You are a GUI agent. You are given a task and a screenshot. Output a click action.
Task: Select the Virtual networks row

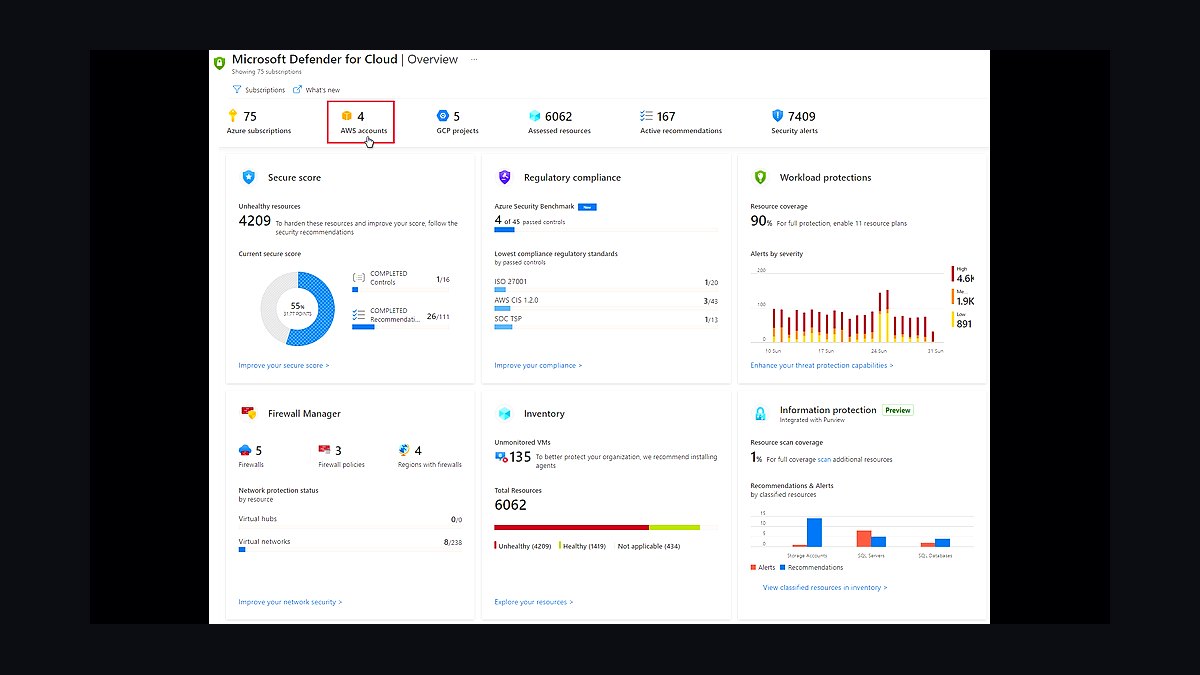click(x=350, y=544)
